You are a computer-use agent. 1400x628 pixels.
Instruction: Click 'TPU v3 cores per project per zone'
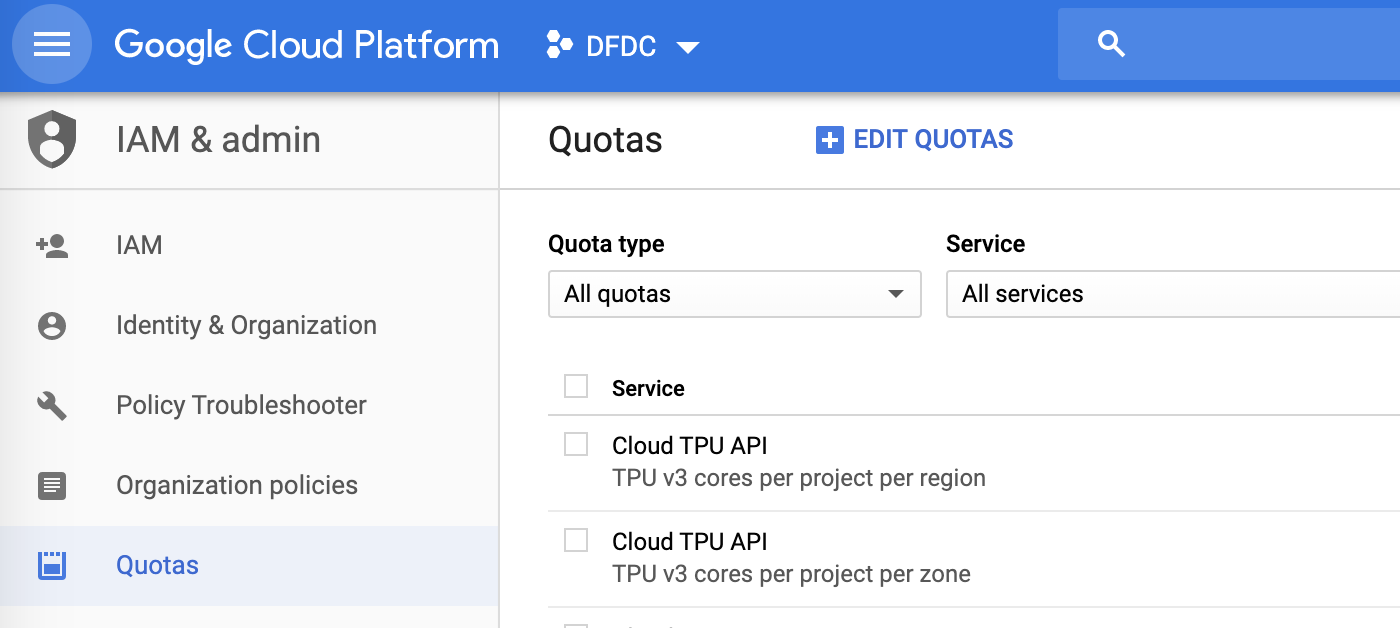(x=791, y=574)
